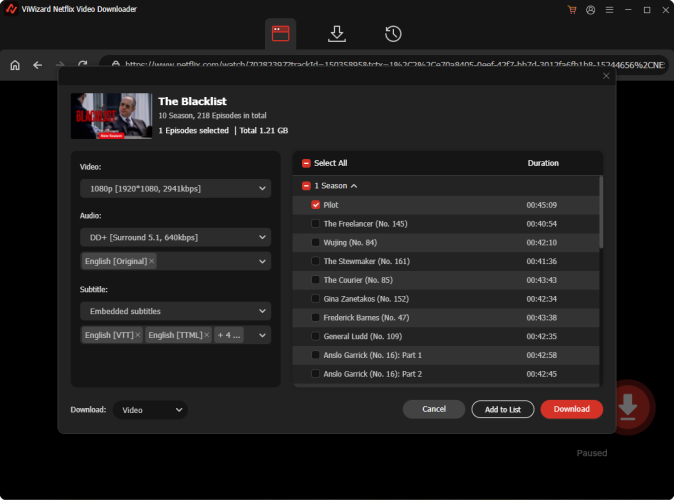Remove the English [VTT] subtitle tag
This screenshot has width=674, height=500.
click(x=138, y=335)
